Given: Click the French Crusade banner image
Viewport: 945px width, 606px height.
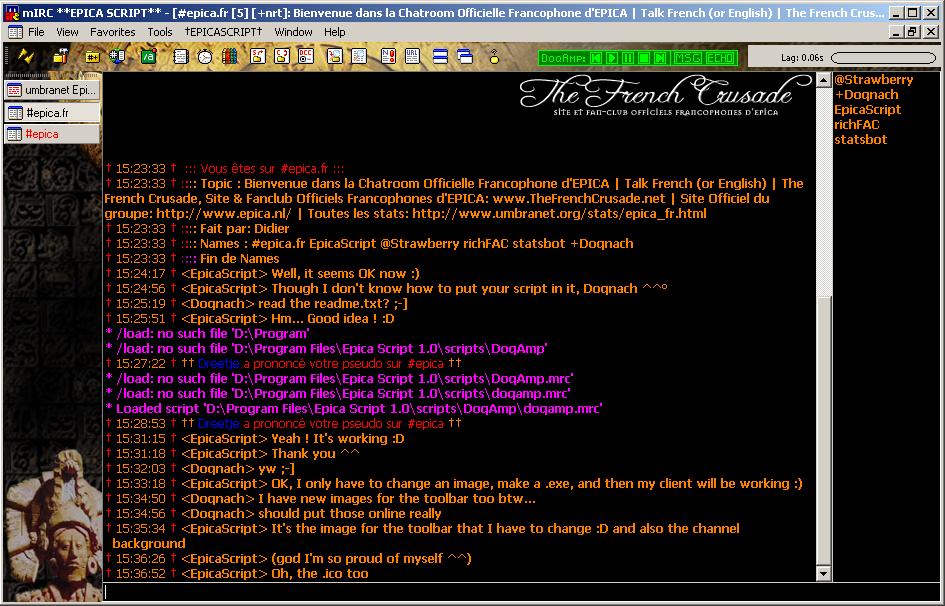Looking at the screenshot, I should (665, 95).
